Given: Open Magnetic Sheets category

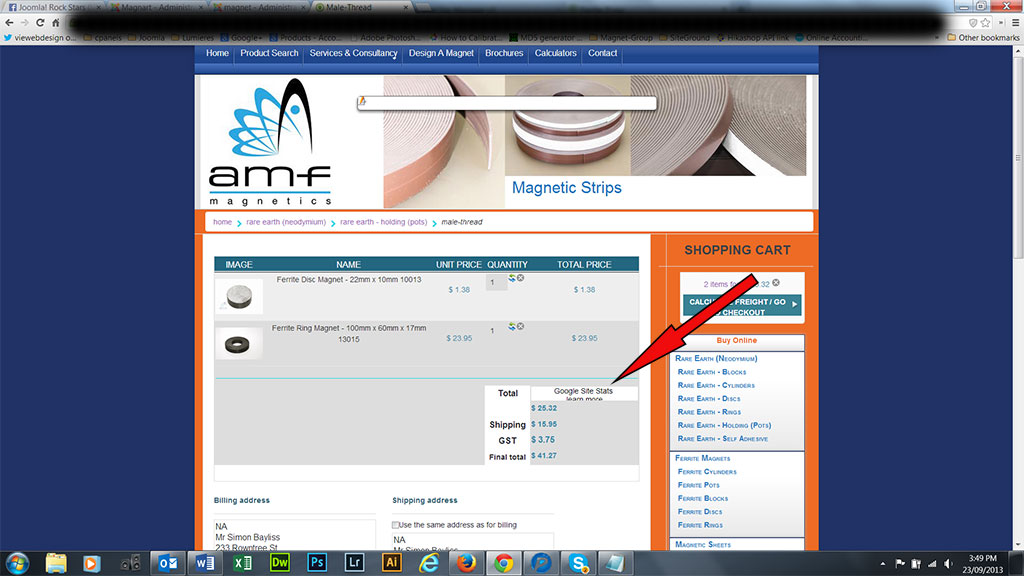Looking at the screenshot, I should pyautogui.click(x=703, y=545).
